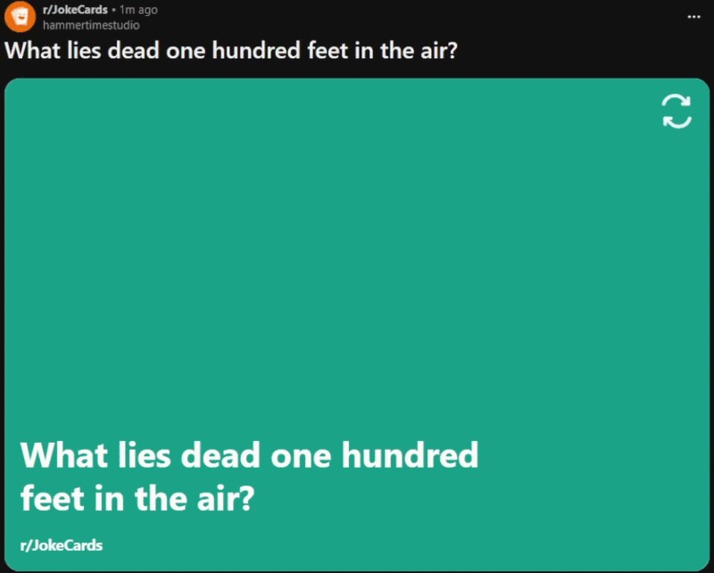Open hammertimestudio's user profile
Screen dimensions: 714x573
pos(91,25)
